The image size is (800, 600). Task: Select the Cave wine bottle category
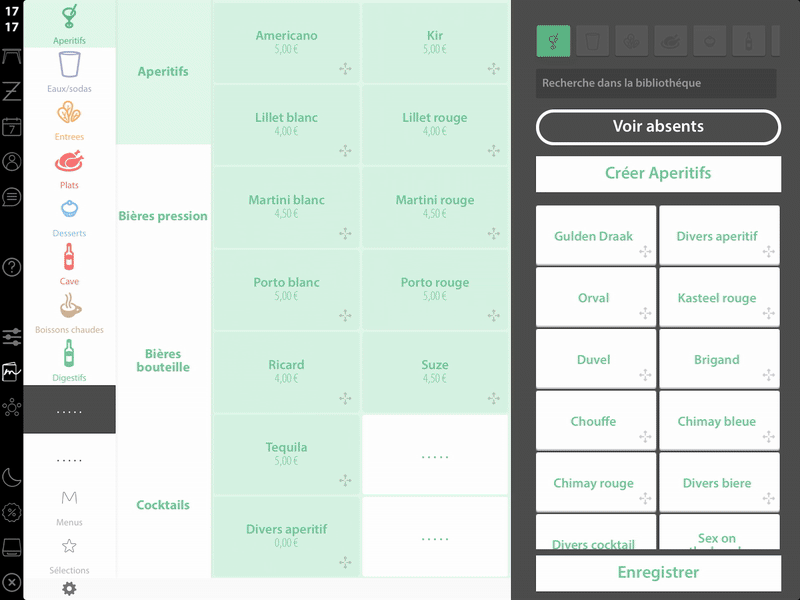69,265
